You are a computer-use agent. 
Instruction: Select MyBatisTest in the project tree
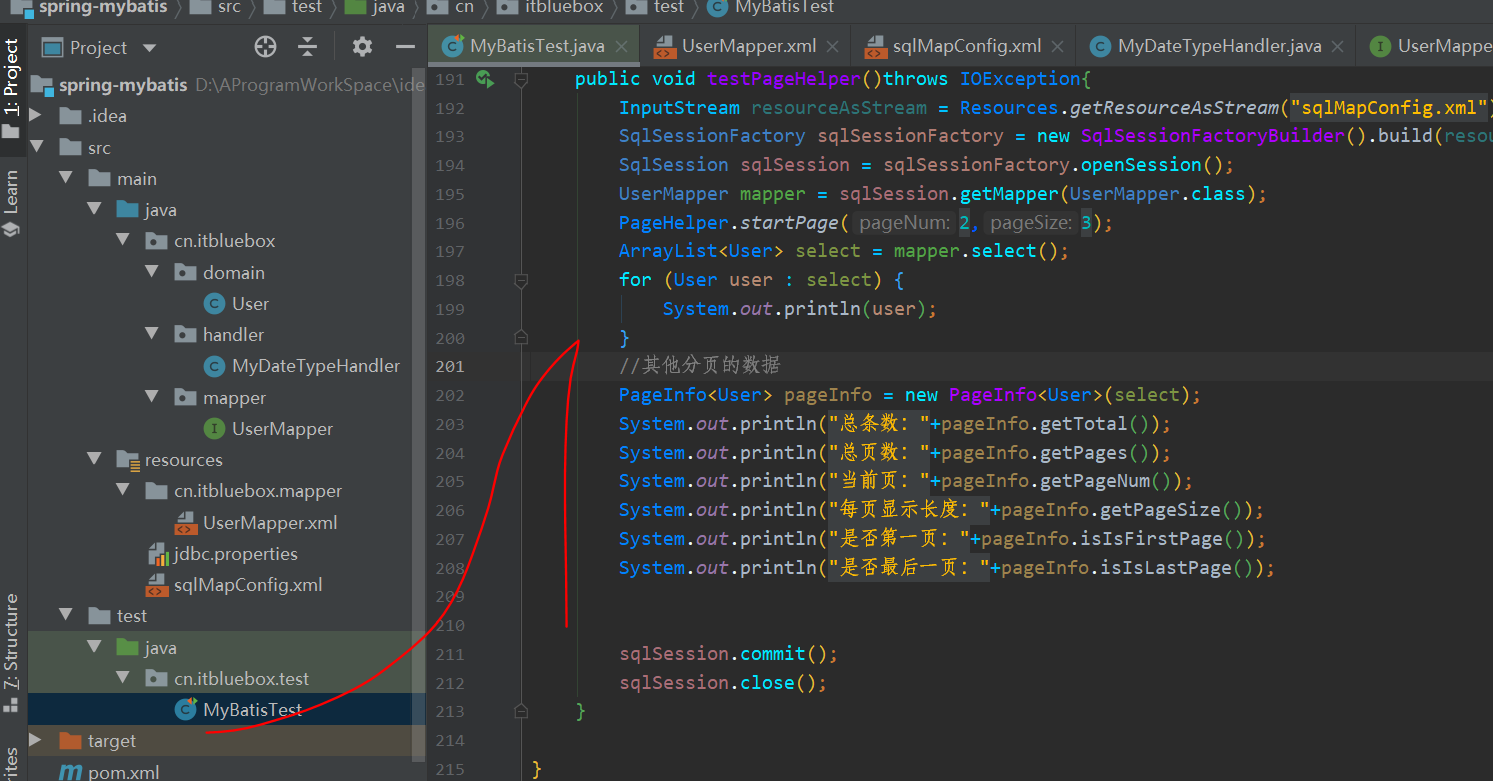252,710
